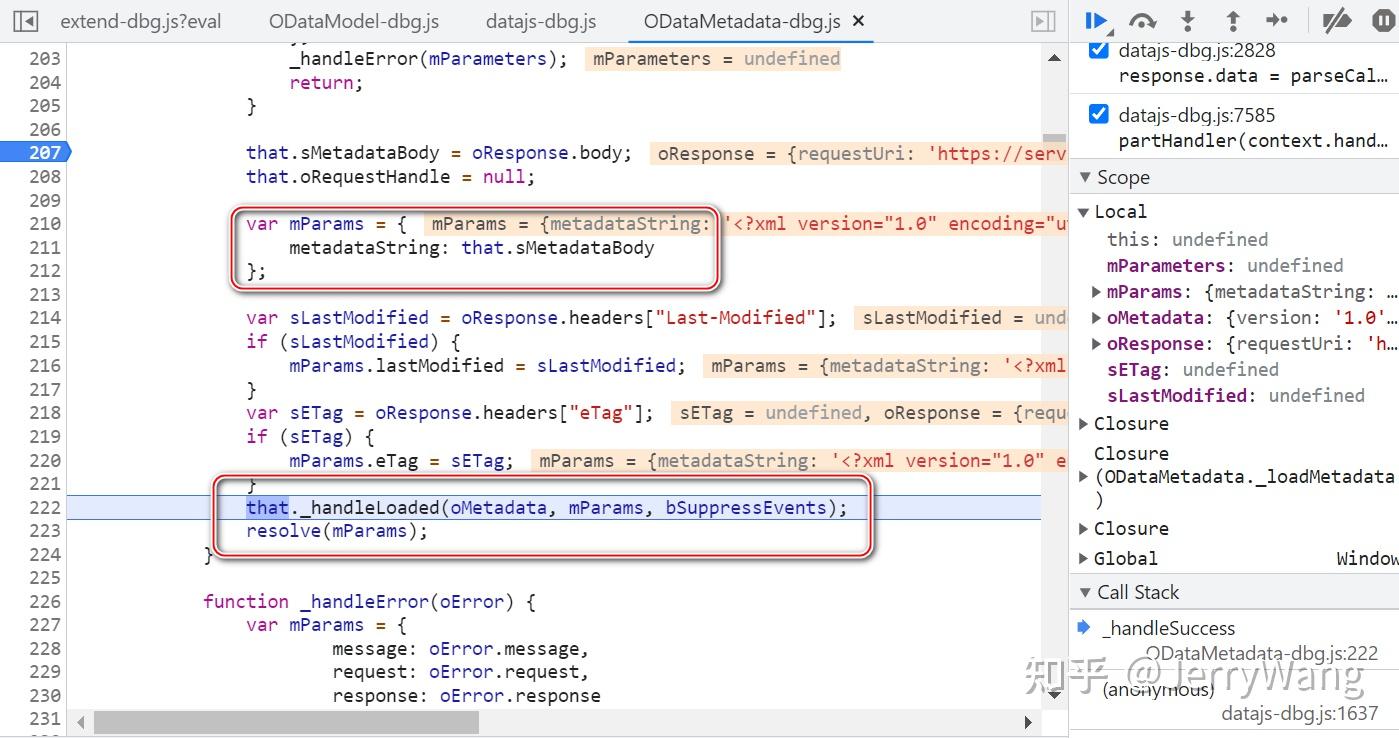
Task: Expand the last Closure scope
Action: (x=1084, y=529)
